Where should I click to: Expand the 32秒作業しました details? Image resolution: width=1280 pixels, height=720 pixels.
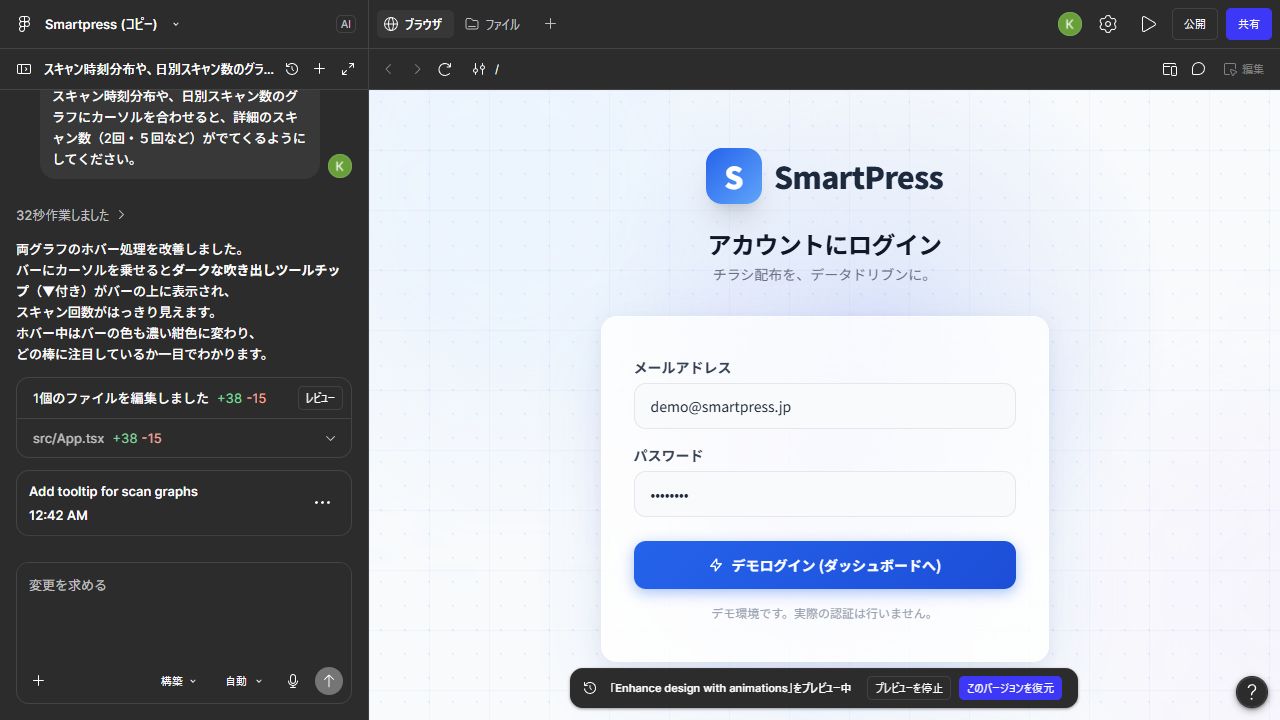[71, 215]
